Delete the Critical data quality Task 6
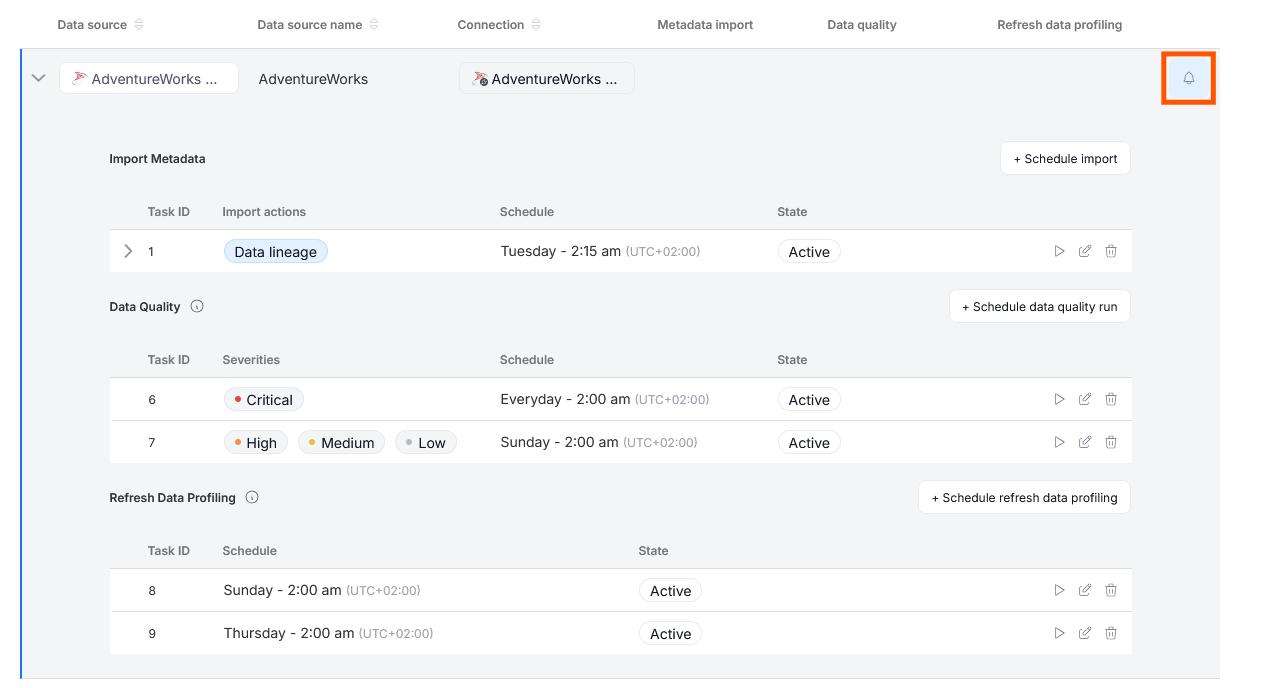The image size is (1261, 688). click(x=1110, y=399)
